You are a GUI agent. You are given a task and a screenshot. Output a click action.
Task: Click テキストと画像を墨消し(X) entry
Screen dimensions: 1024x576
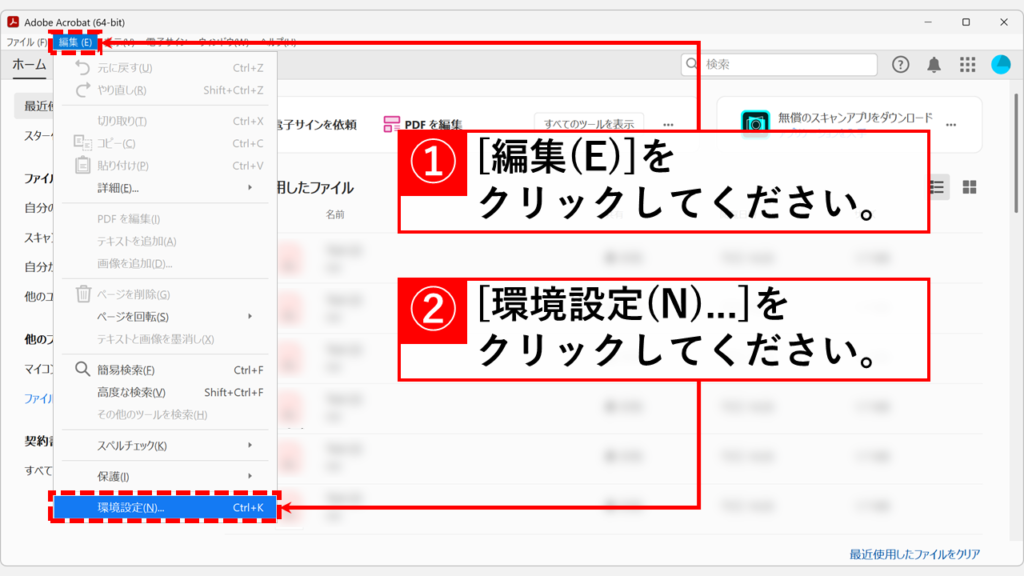(x=165, y=339)
